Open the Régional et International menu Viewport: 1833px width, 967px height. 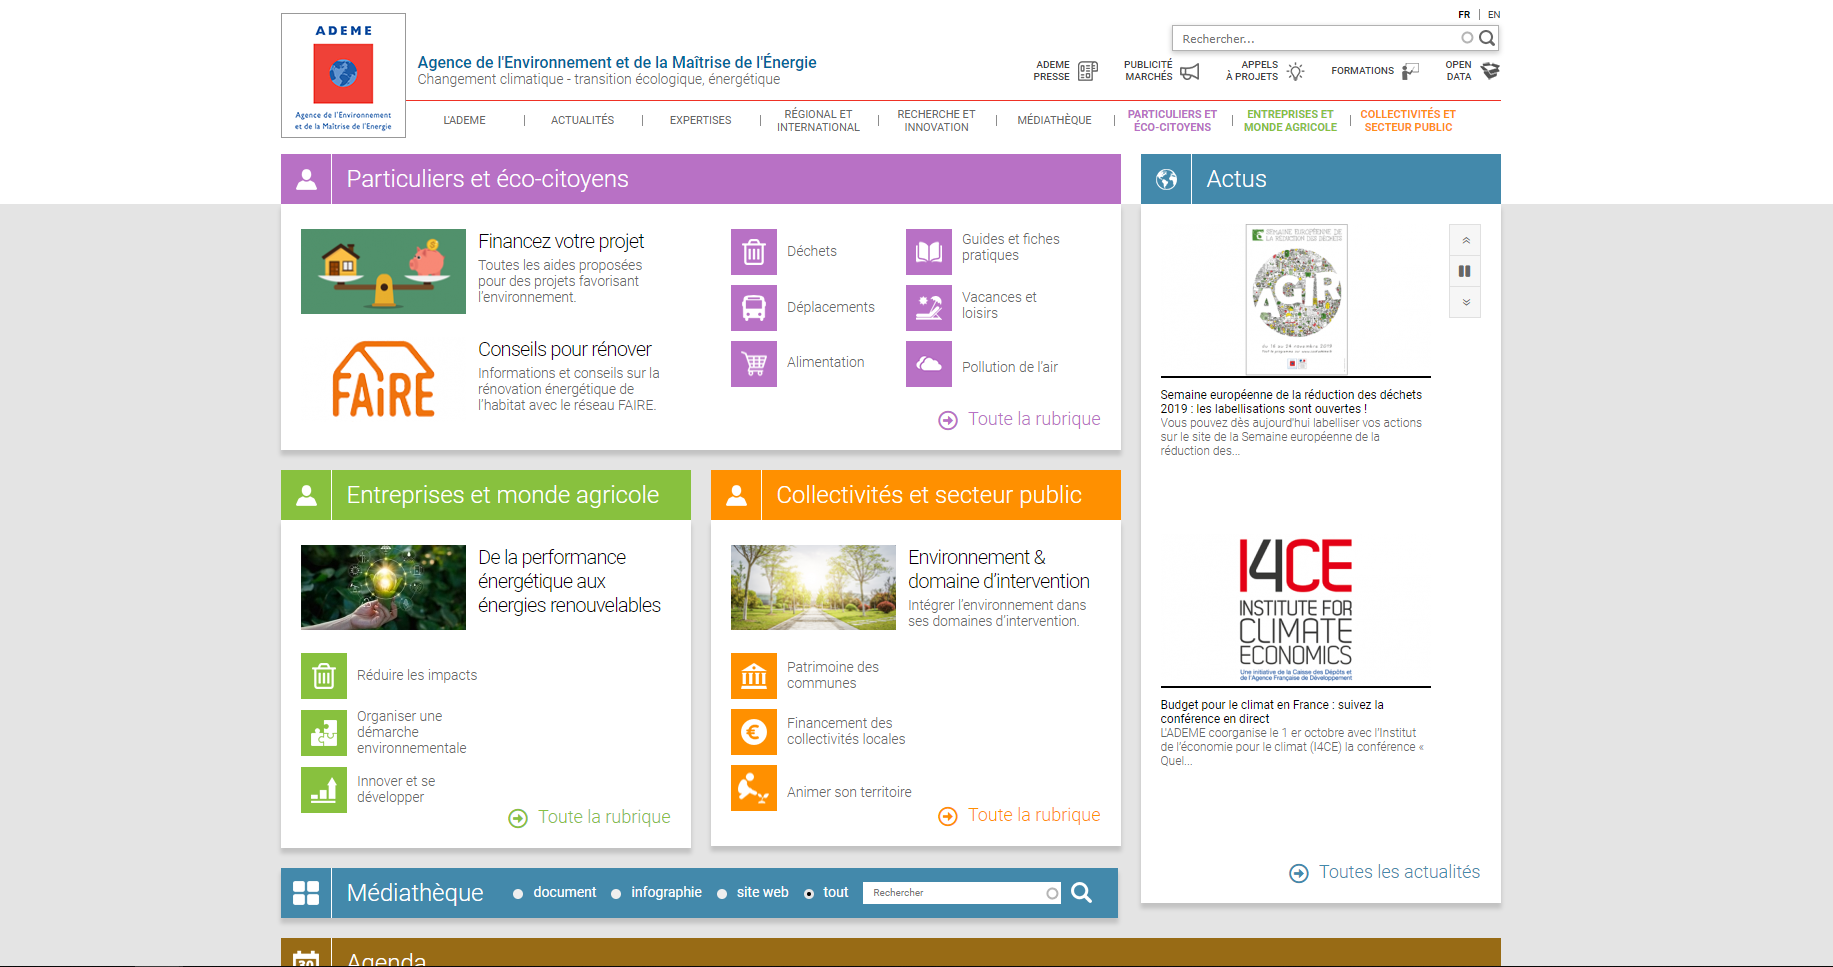pos(818,121)
